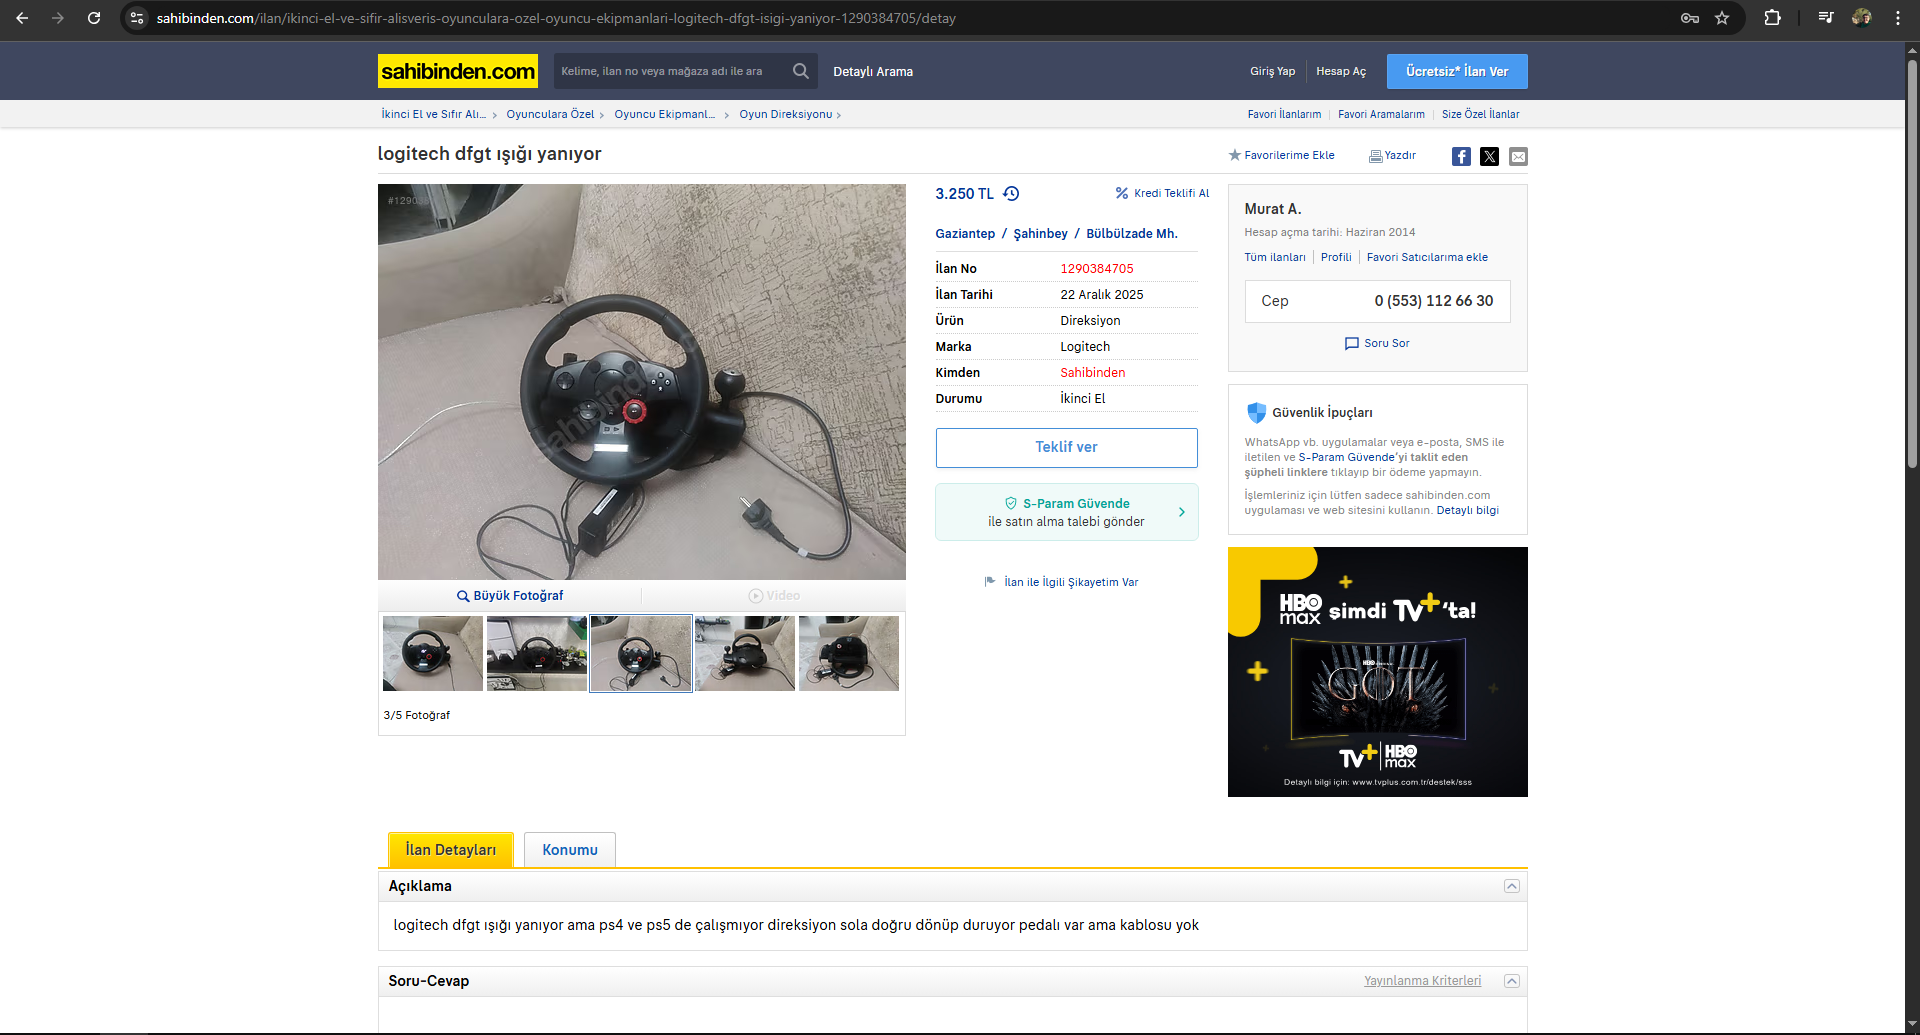Click Soru Sor to ask seller
The width and height of the screenshot is (1920, 1035).
click(1377, 344)
